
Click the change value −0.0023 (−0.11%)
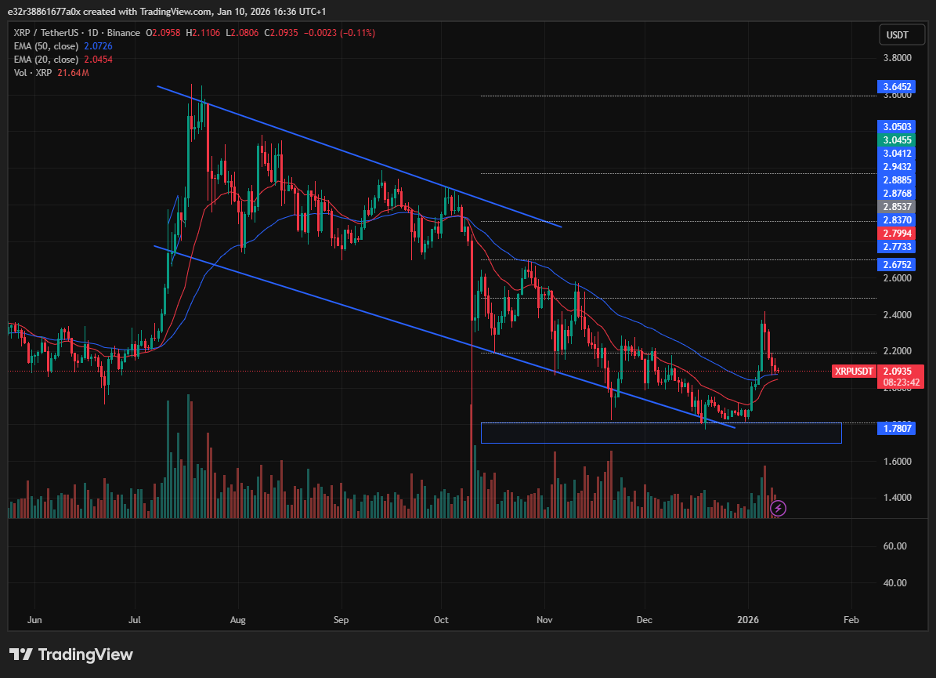pyautogui.click(x=339, y=33)
